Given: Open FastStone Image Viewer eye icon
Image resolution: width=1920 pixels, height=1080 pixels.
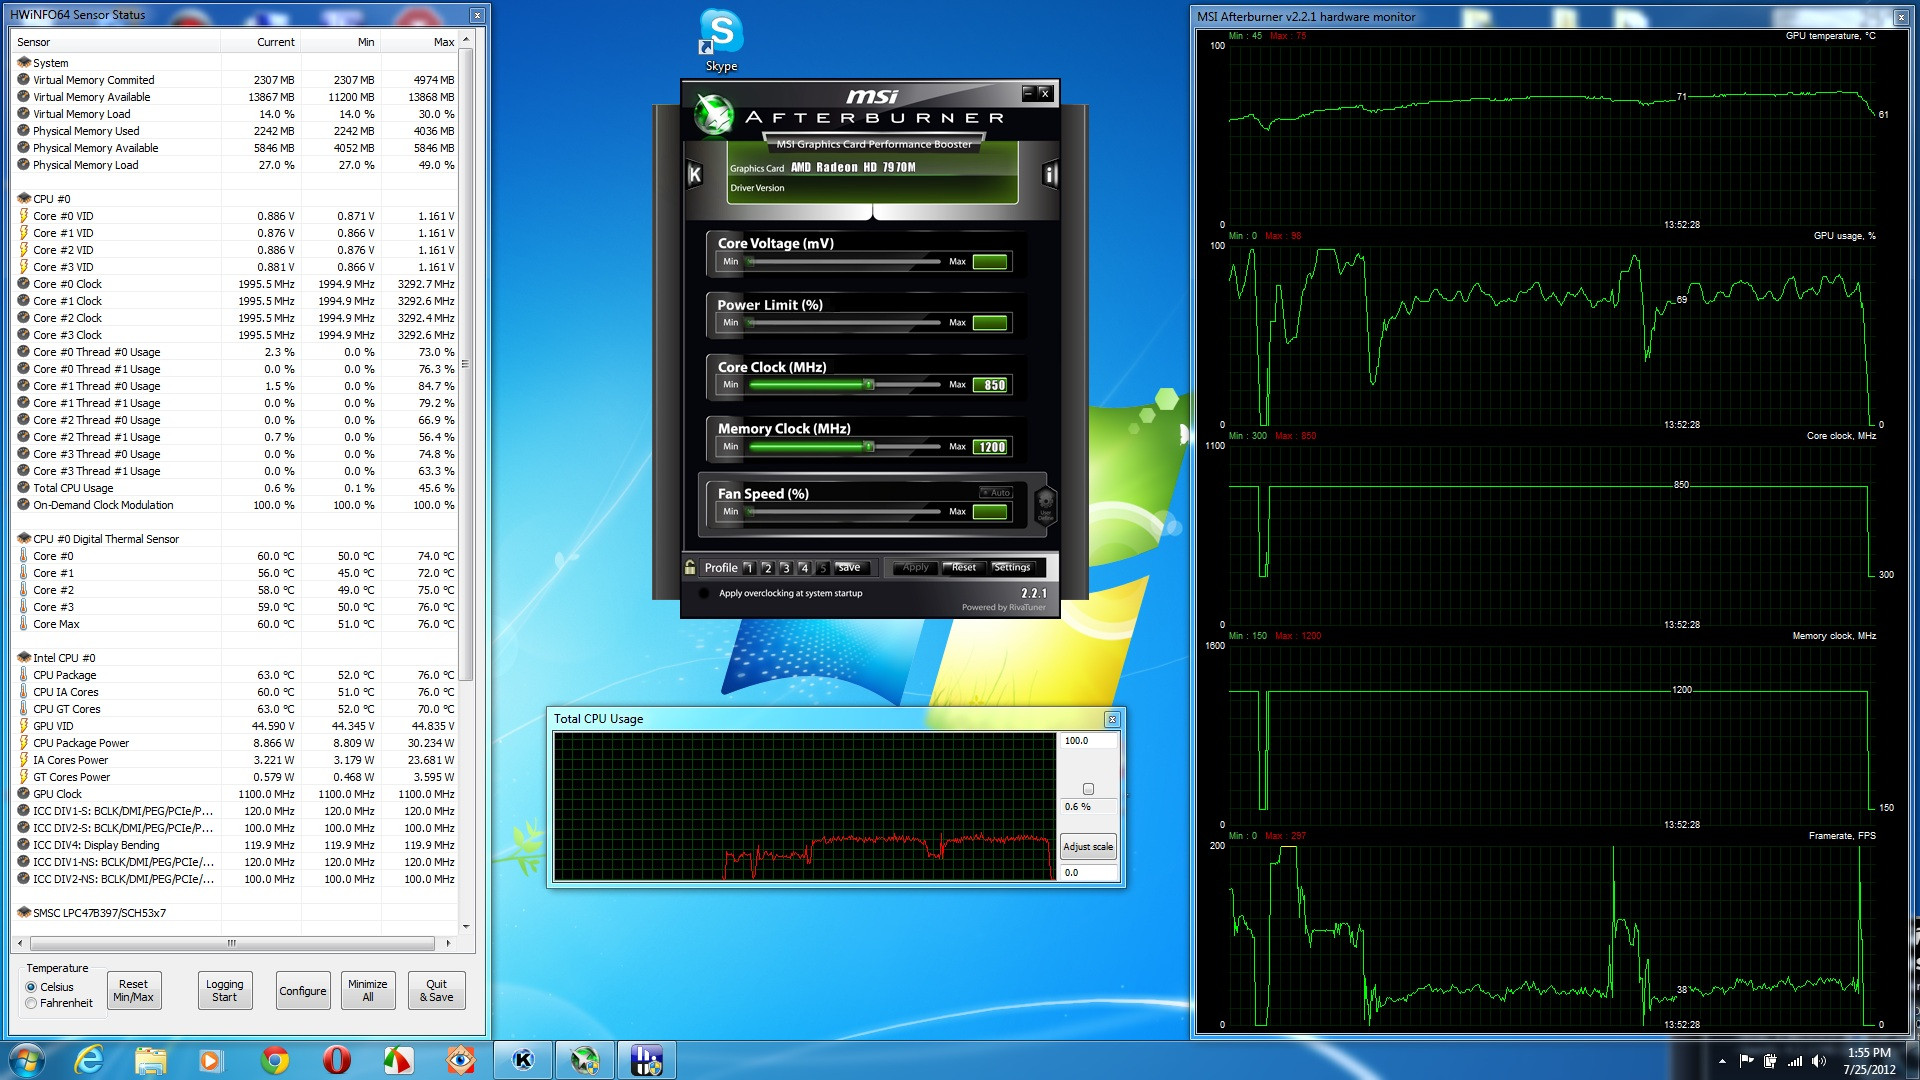Looking at the screenshot, I should [x=460, y=1060].
